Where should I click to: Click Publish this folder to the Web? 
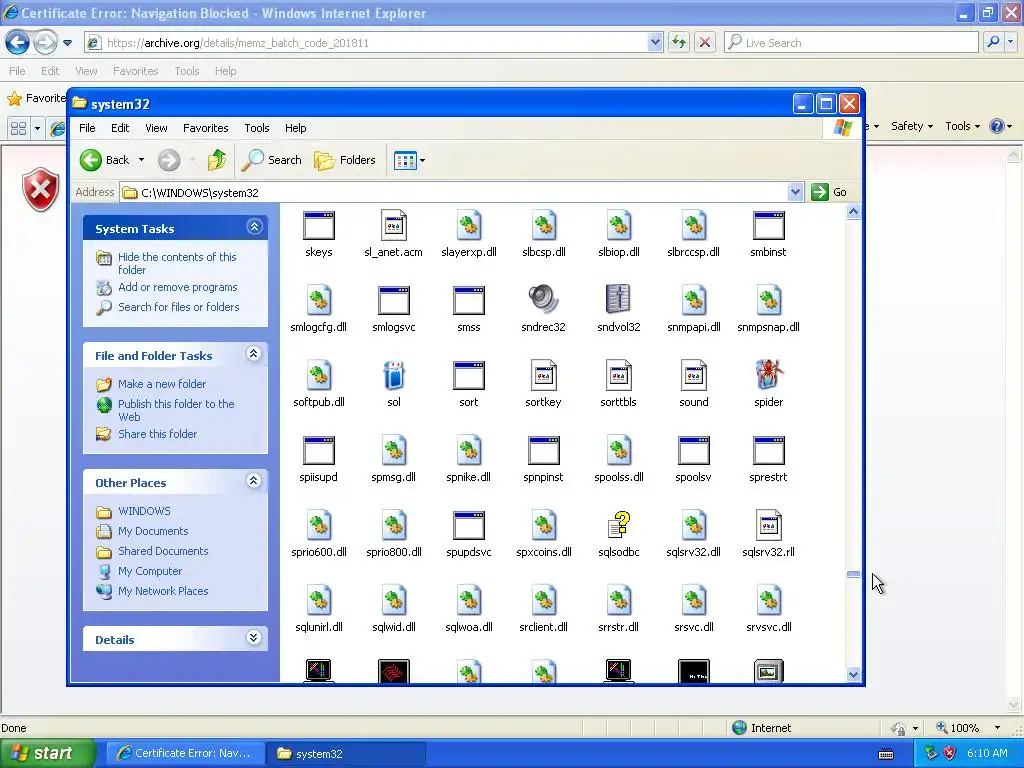click(176, 410)
